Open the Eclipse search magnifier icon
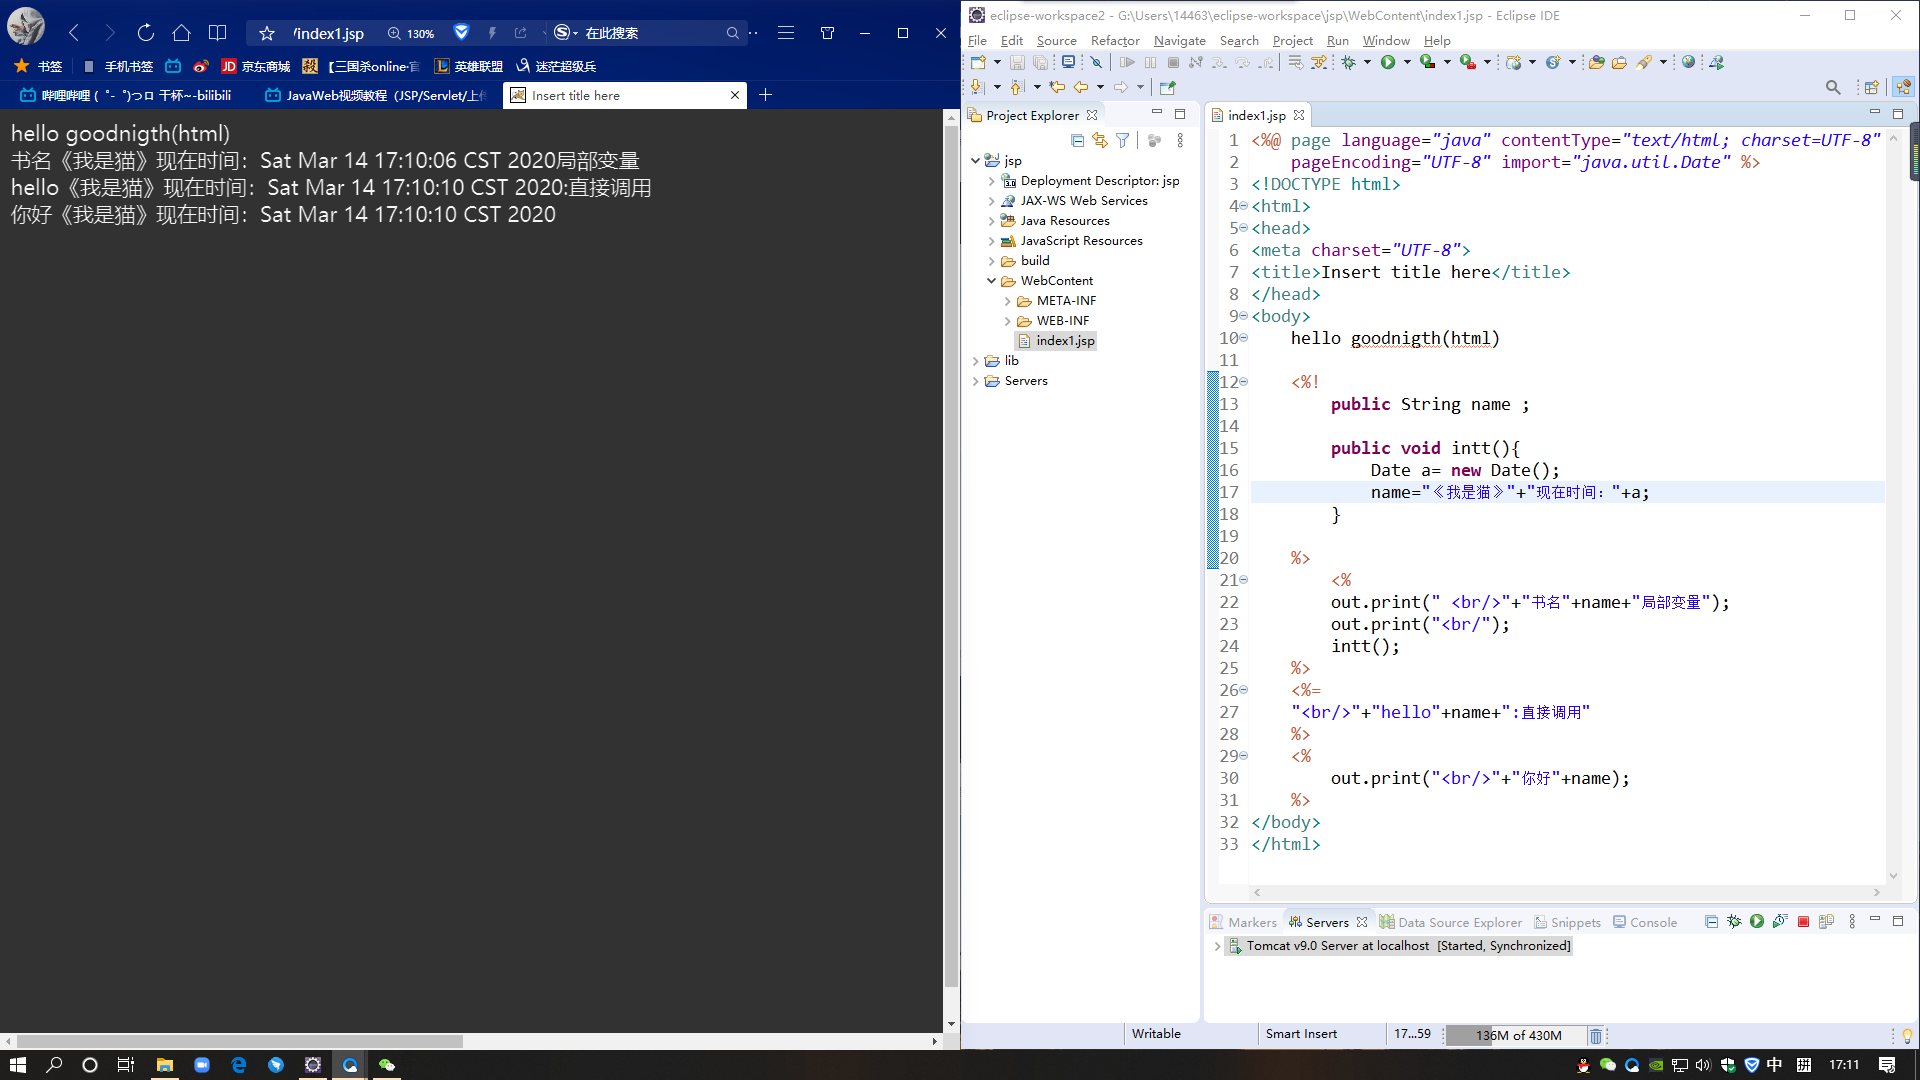Image resolution: width=1920 pixels, height=1080 pixels. point(1832,87)
